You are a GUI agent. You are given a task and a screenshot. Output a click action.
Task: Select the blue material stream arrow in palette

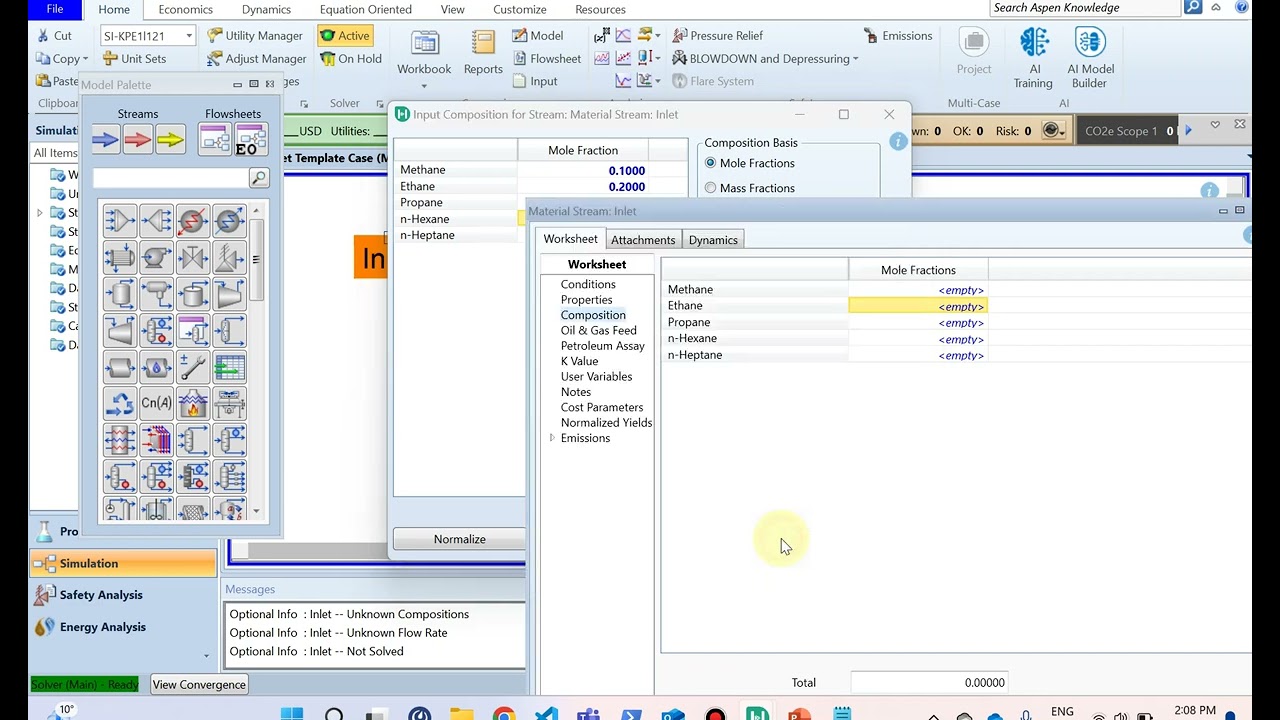click(105, 140)
